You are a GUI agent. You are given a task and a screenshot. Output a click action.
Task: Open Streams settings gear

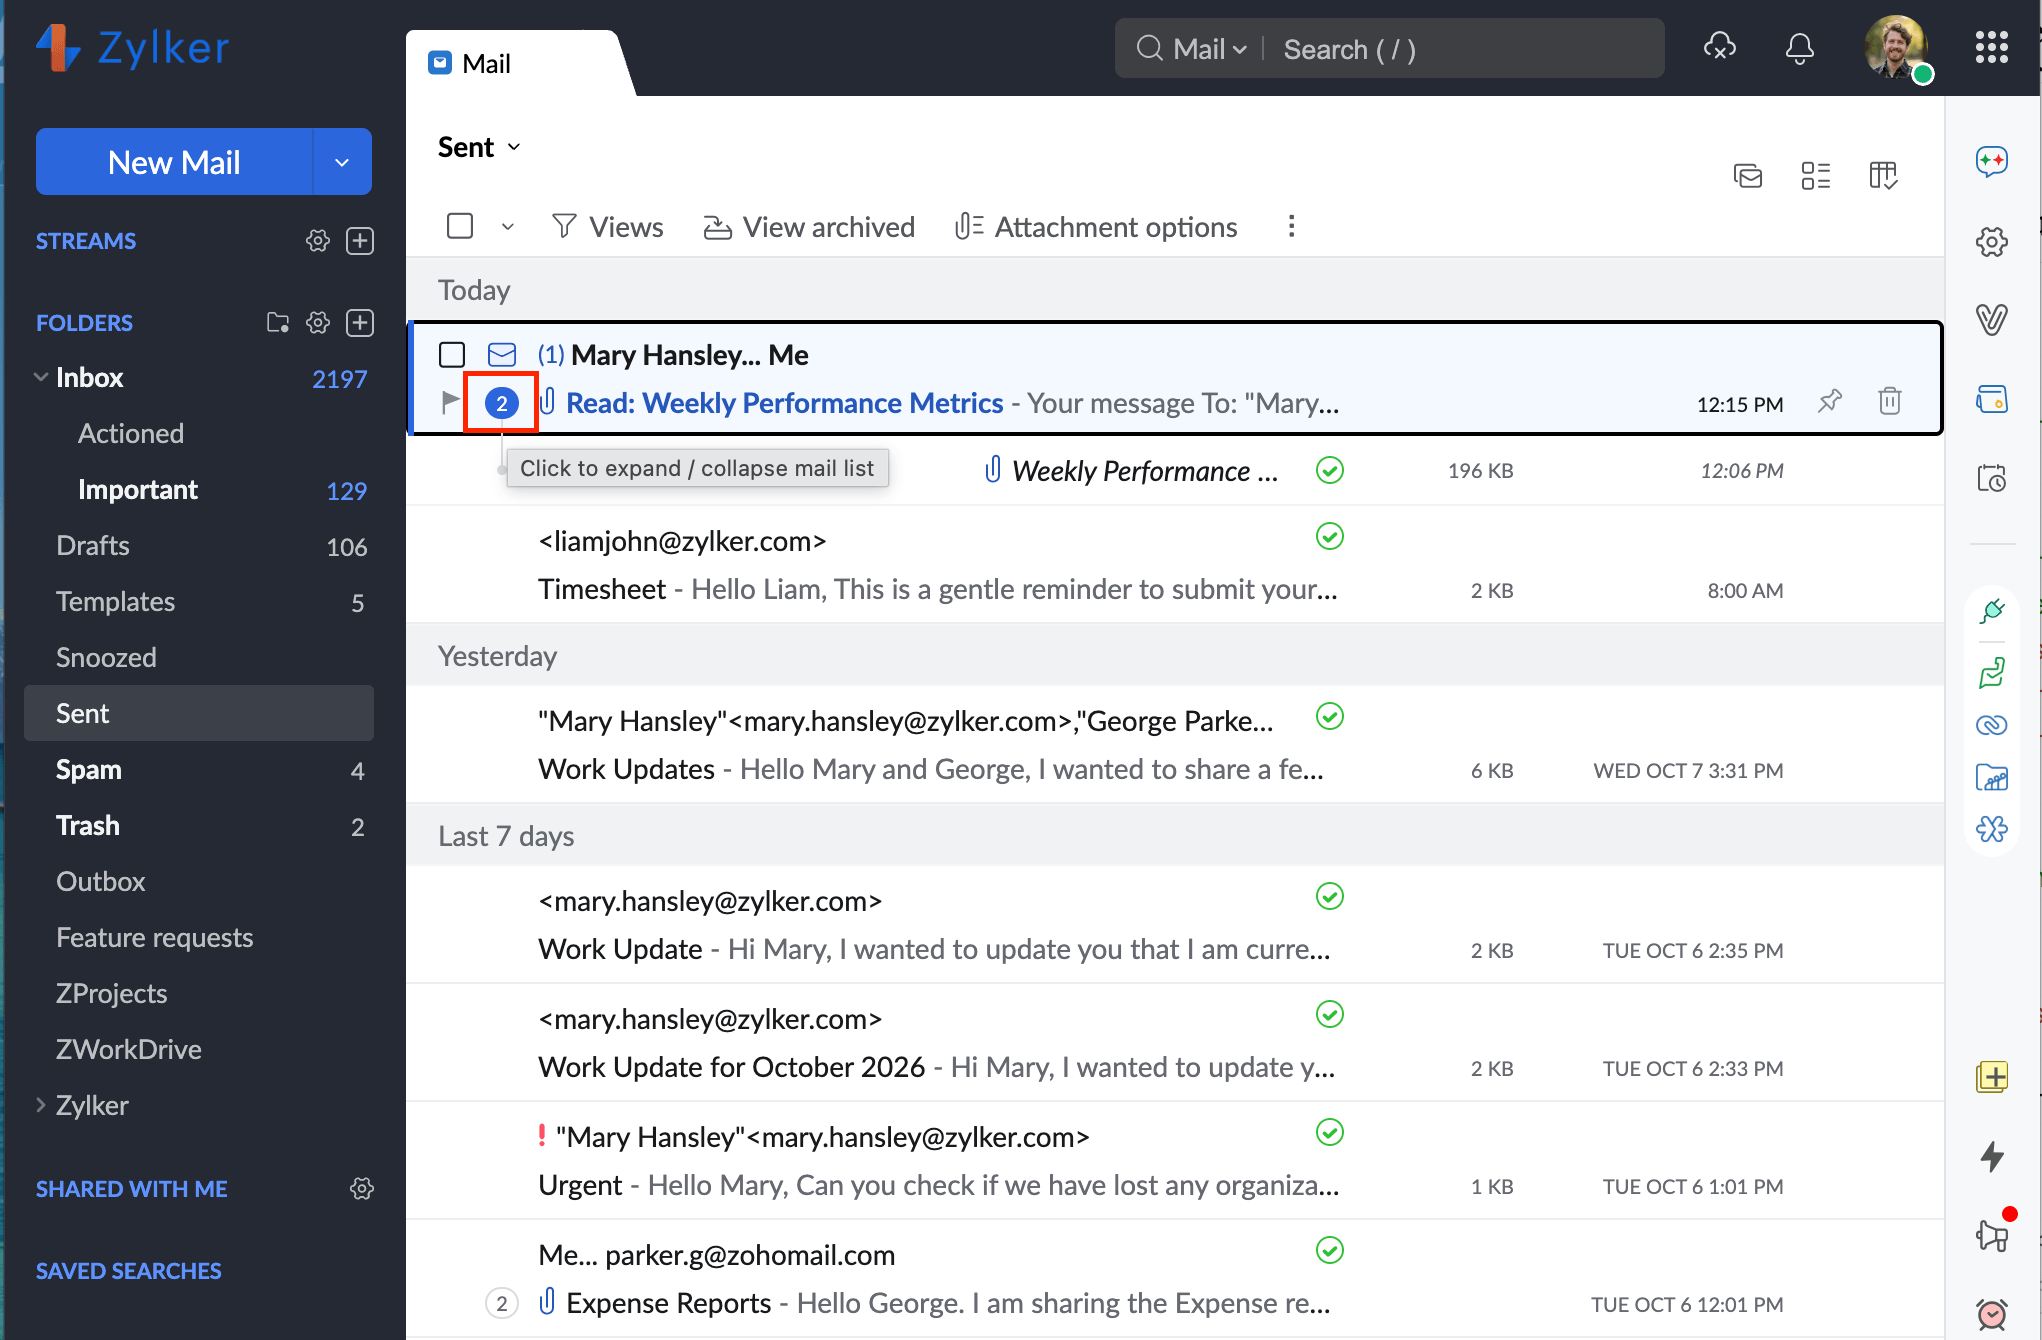317,241
